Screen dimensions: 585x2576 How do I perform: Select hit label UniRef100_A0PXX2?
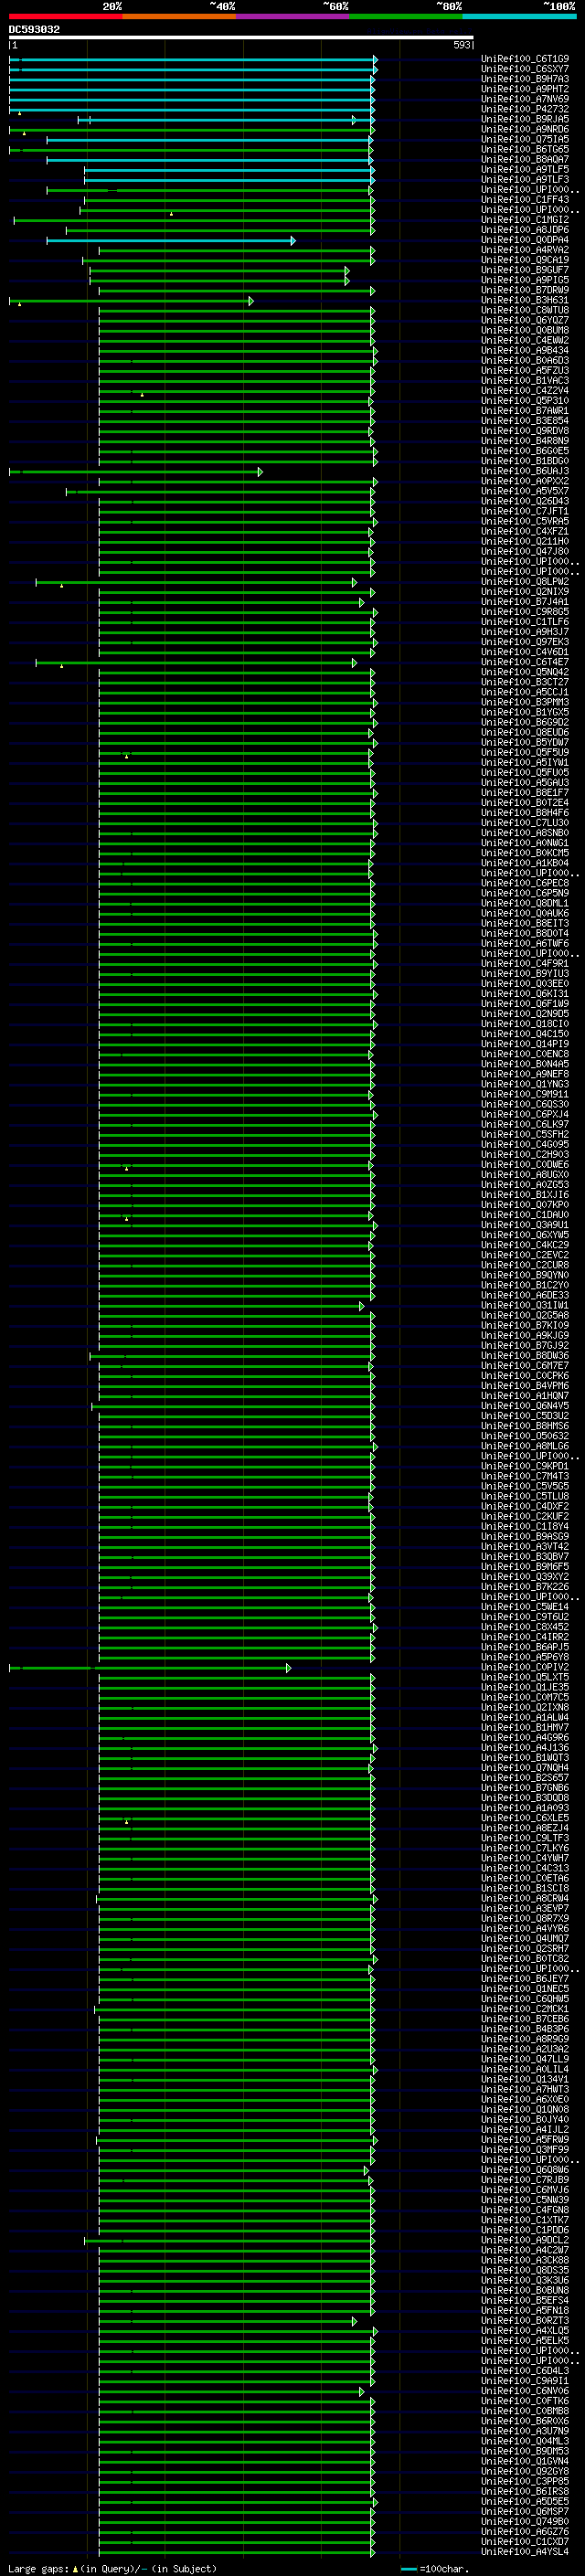click(x=524, y=482)
